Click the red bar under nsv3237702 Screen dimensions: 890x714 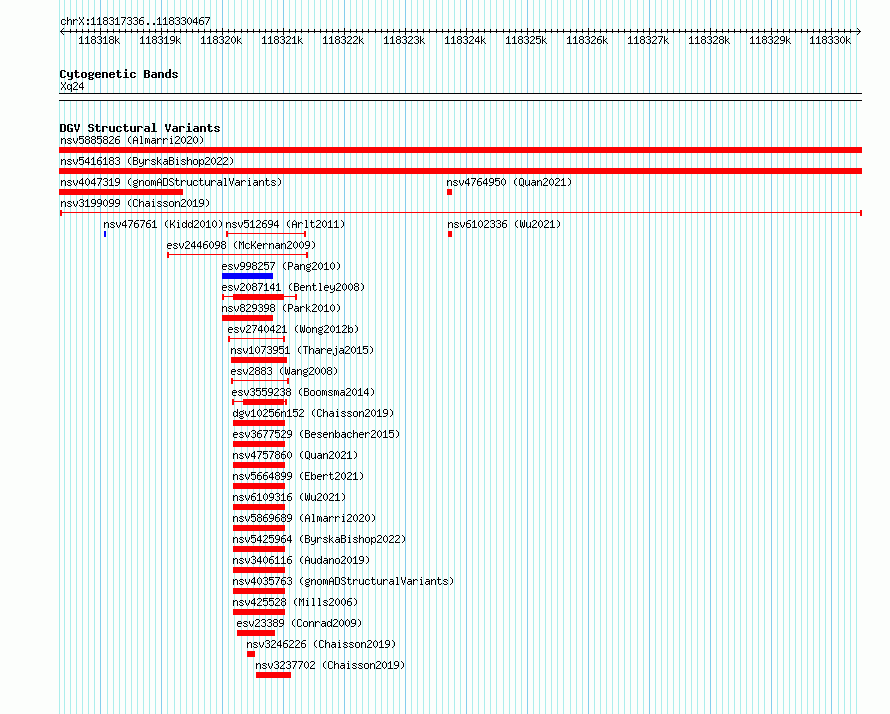273,675
